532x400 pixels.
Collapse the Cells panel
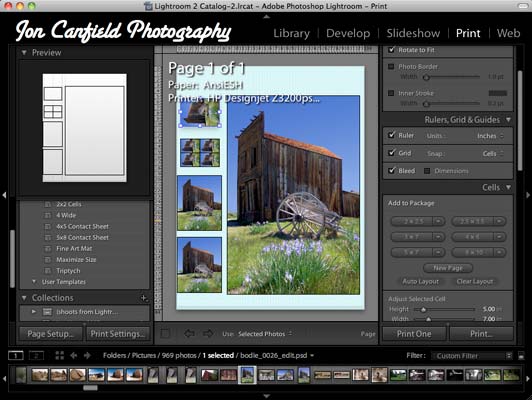[508, 187]
